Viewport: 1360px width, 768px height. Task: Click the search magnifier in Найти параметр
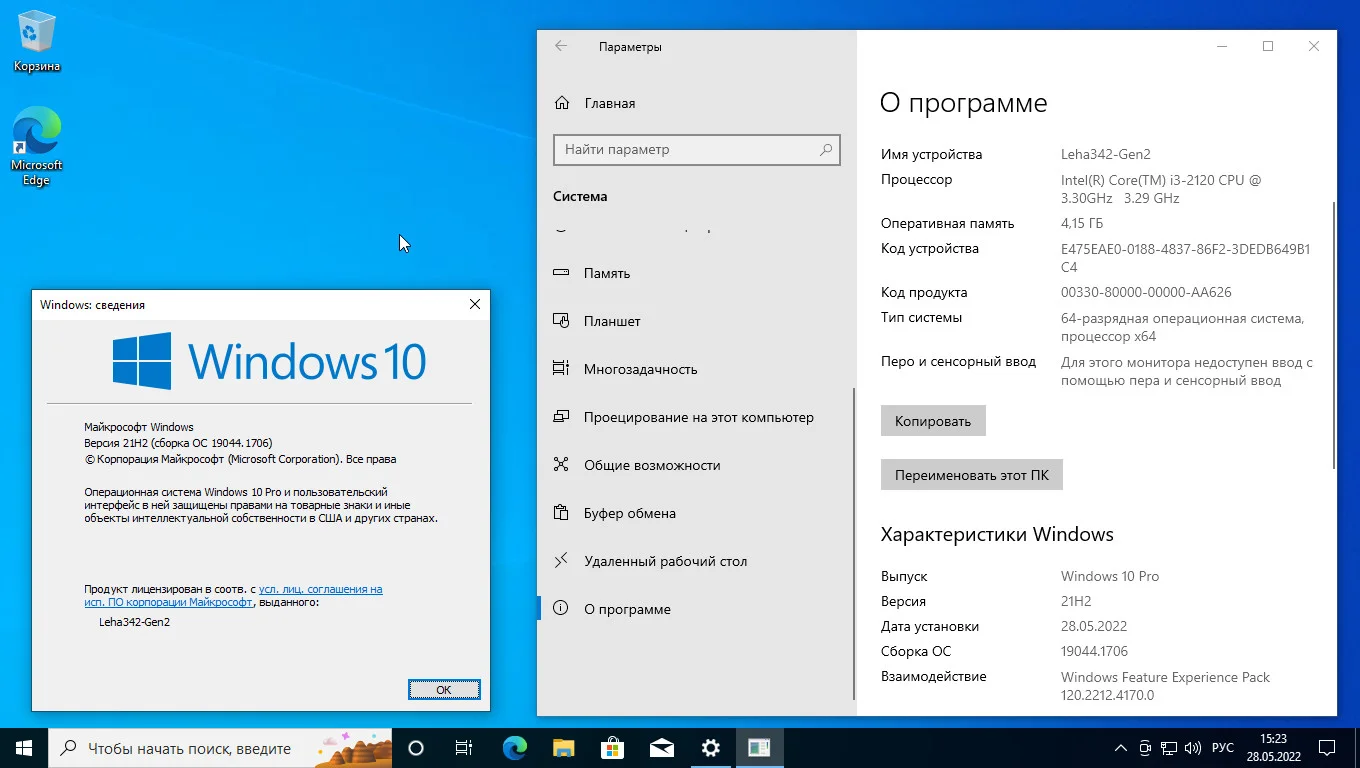[x=826, y=150]
